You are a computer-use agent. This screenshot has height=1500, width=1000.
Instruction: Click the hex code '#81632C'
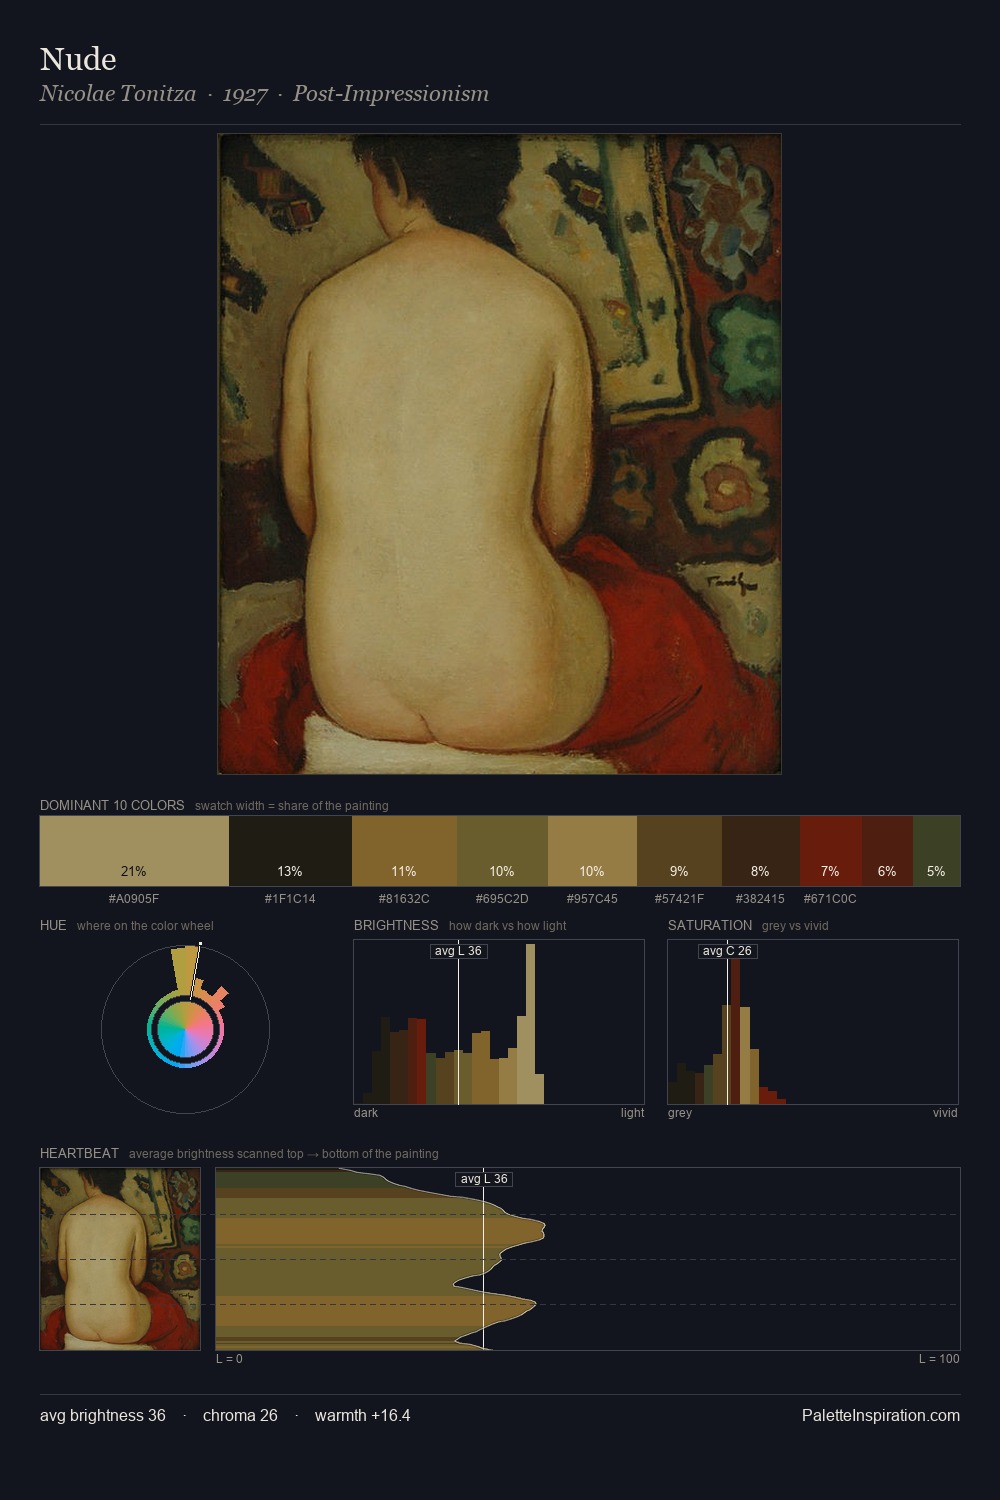404,899
